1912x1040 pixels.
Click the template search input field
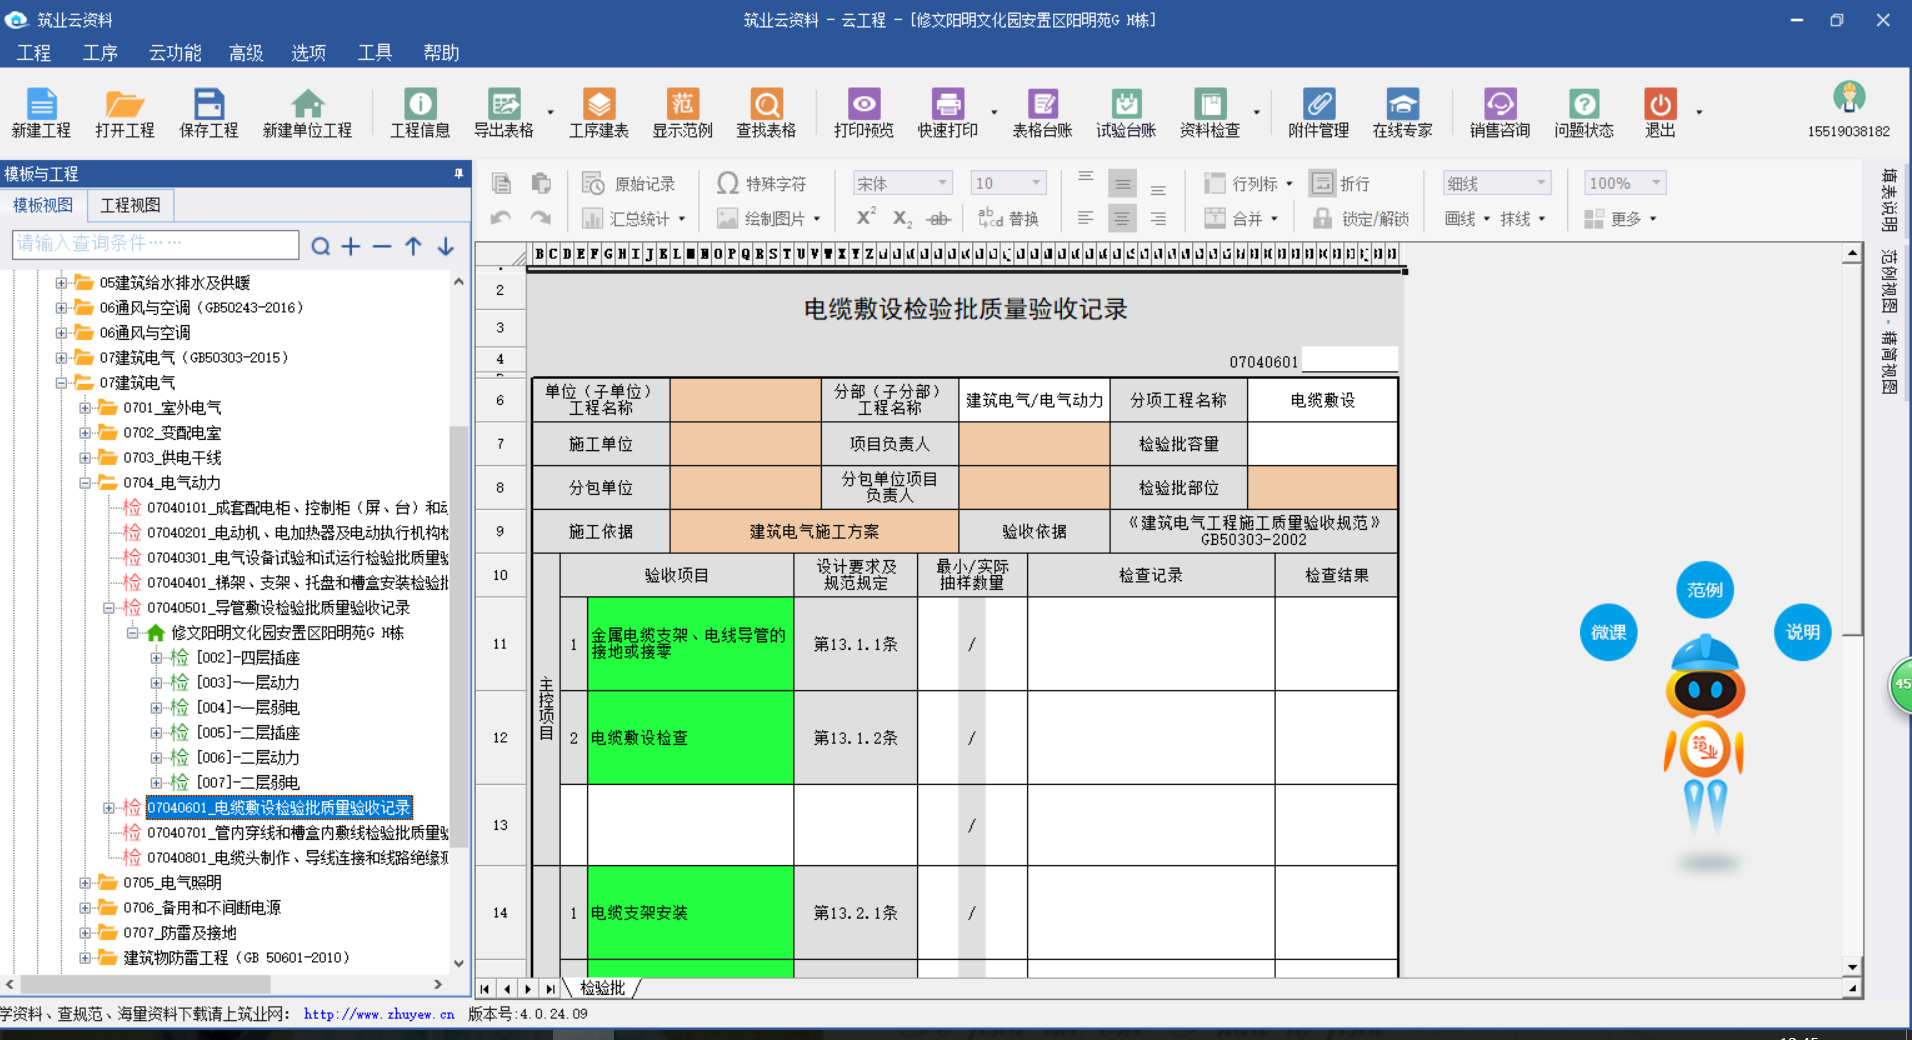pos(155,244)
